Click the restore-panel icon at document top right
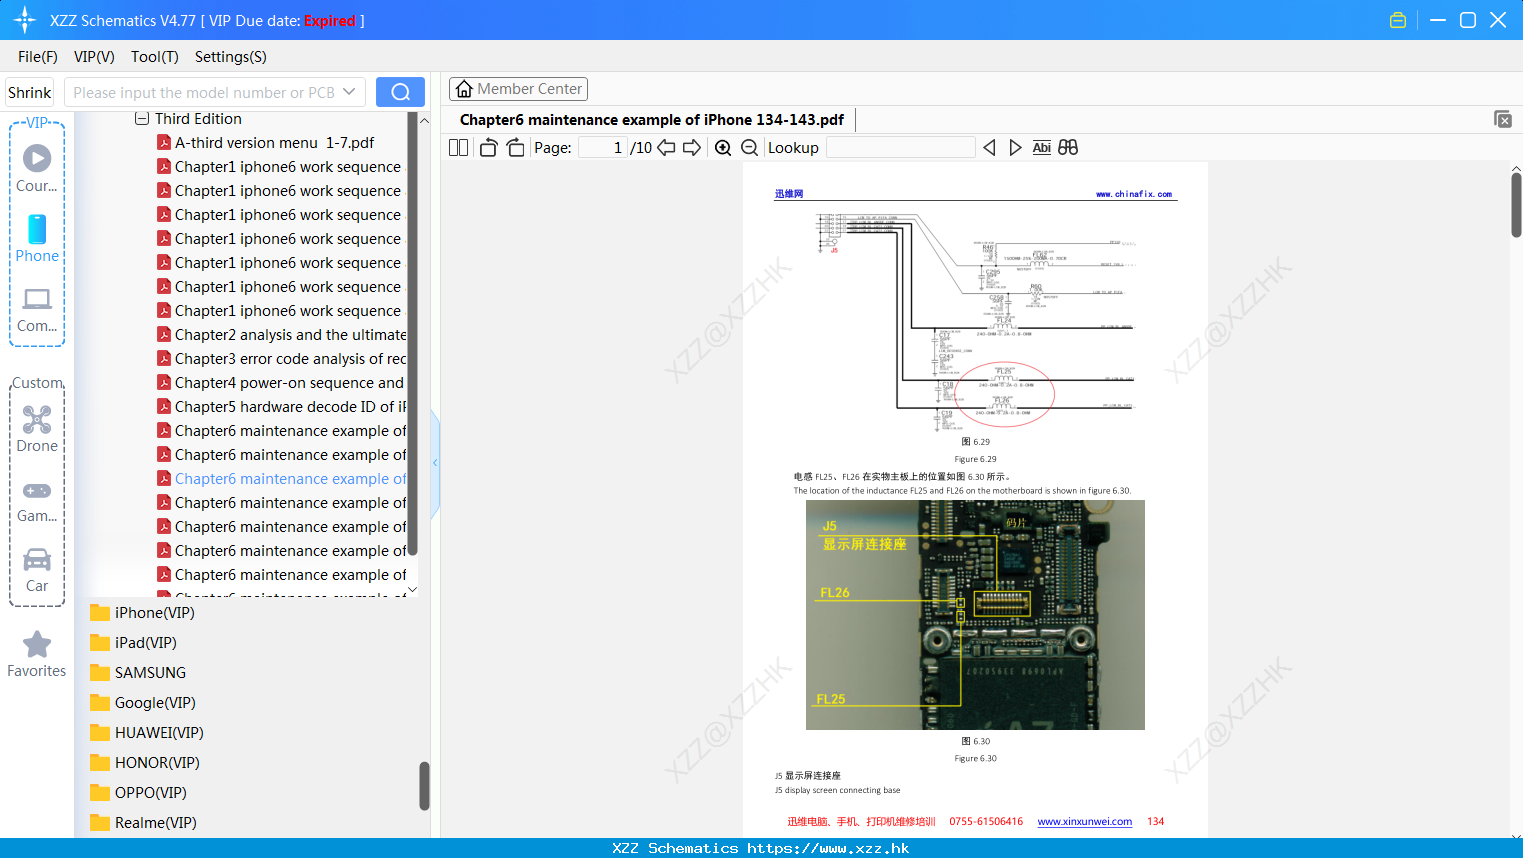 [x=1503, y=119]
